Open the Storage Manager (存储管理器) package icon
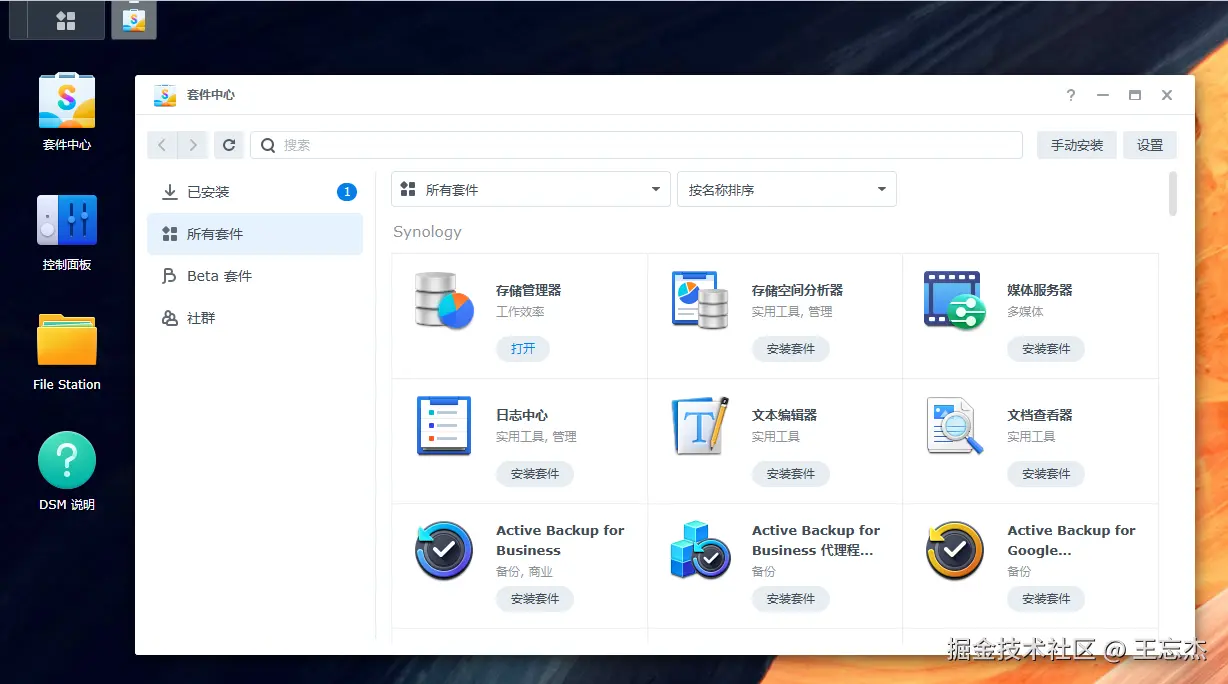The image size is (1228, 684). pyautogui.click(x=444, y=300)
